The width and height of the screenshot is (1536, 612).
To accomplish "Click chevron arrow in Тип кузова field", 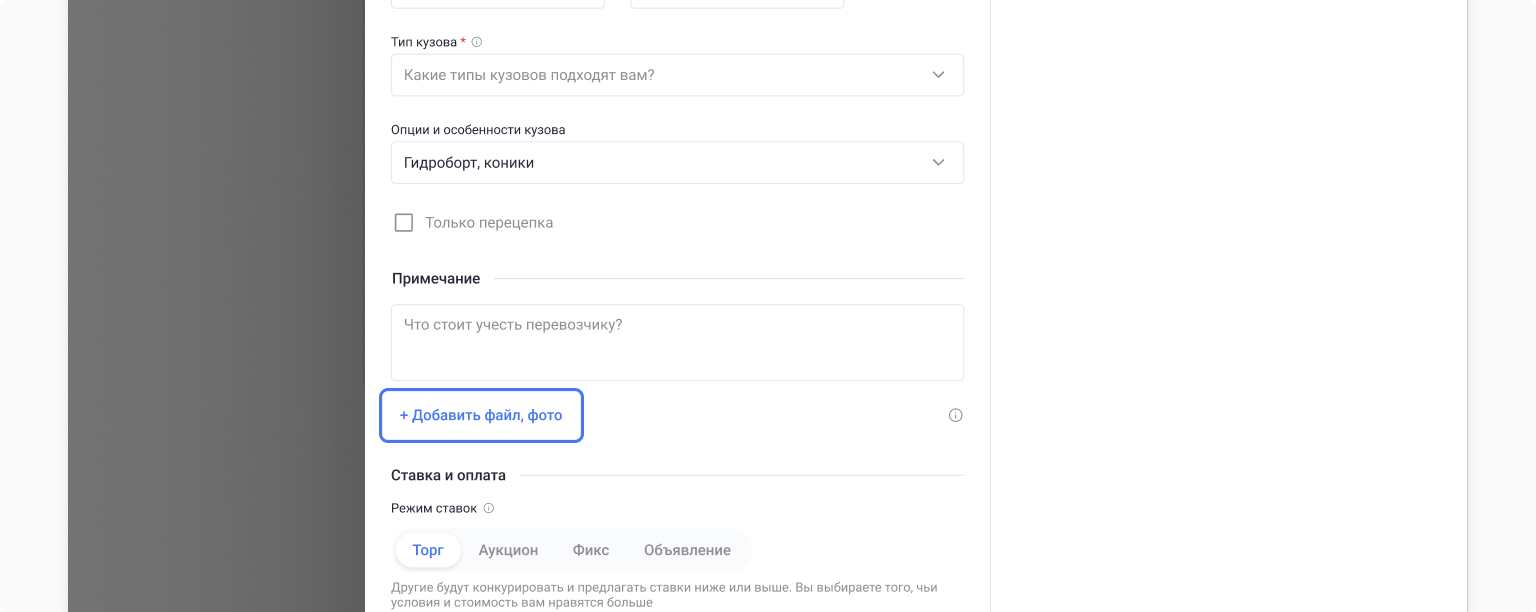I will pos(938,75).
